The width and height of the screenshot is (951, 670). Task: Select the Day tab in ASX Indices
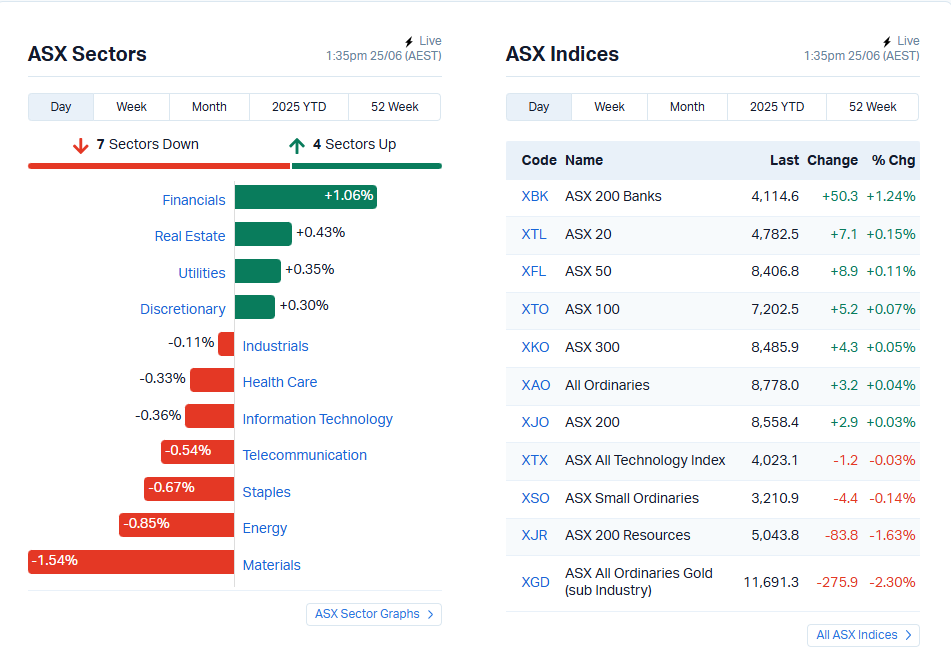point(539,107)
